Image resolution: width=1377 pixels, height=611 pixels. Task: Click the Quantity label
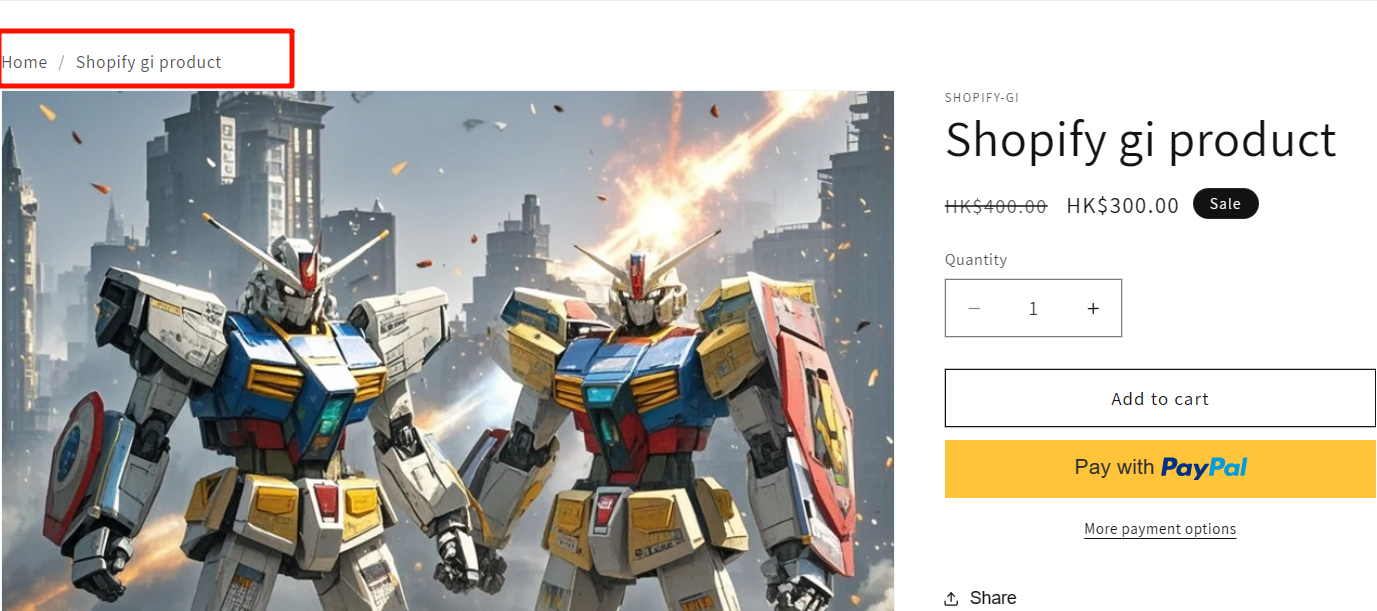pos(976,260)
